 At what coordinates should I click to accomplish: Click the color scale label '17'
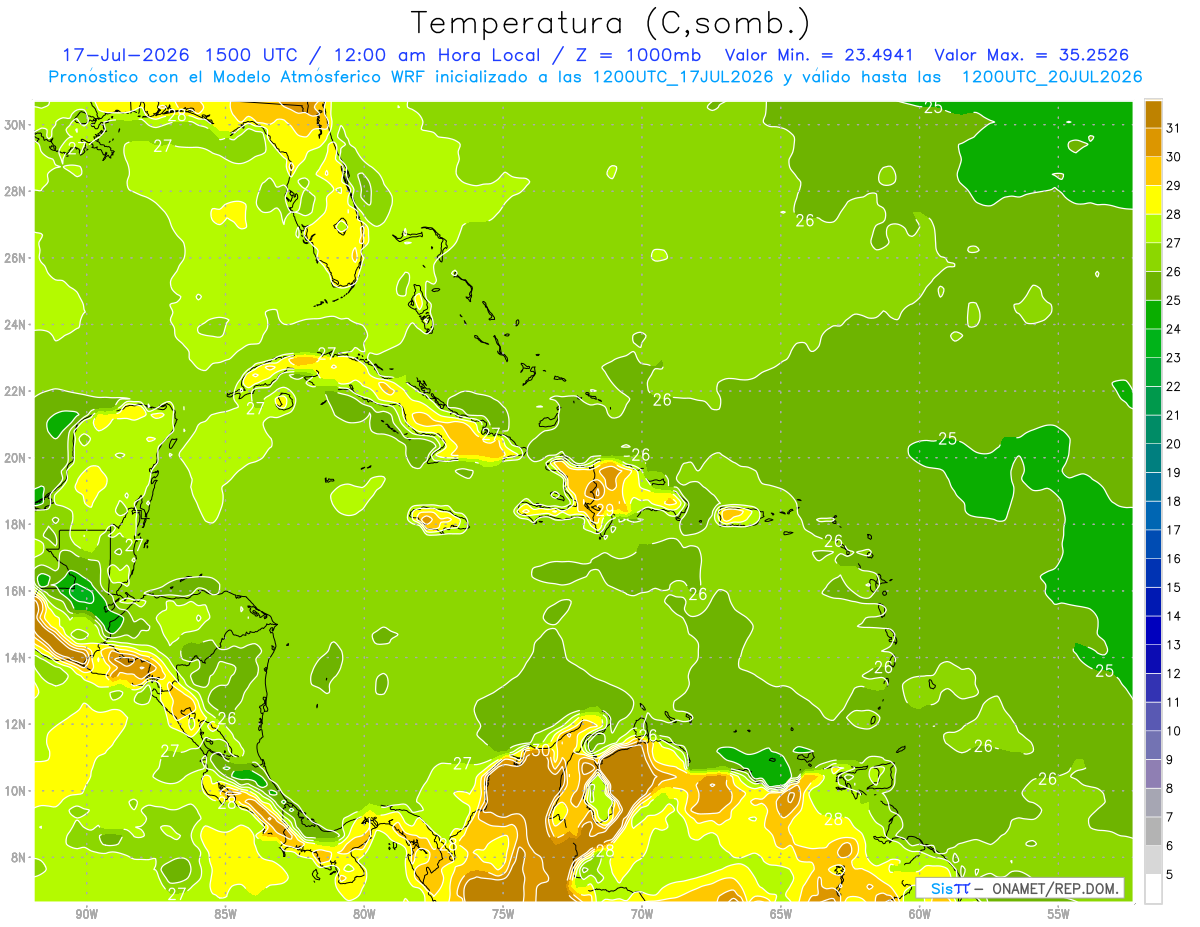(1174, 530)
